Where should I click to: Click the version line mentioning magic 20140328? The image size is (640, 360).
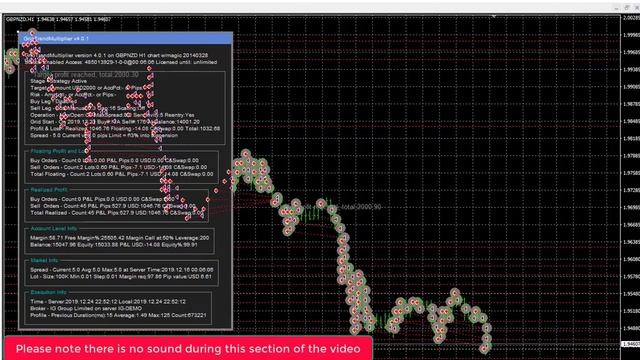pyautogui.click(x=116, y=55)
